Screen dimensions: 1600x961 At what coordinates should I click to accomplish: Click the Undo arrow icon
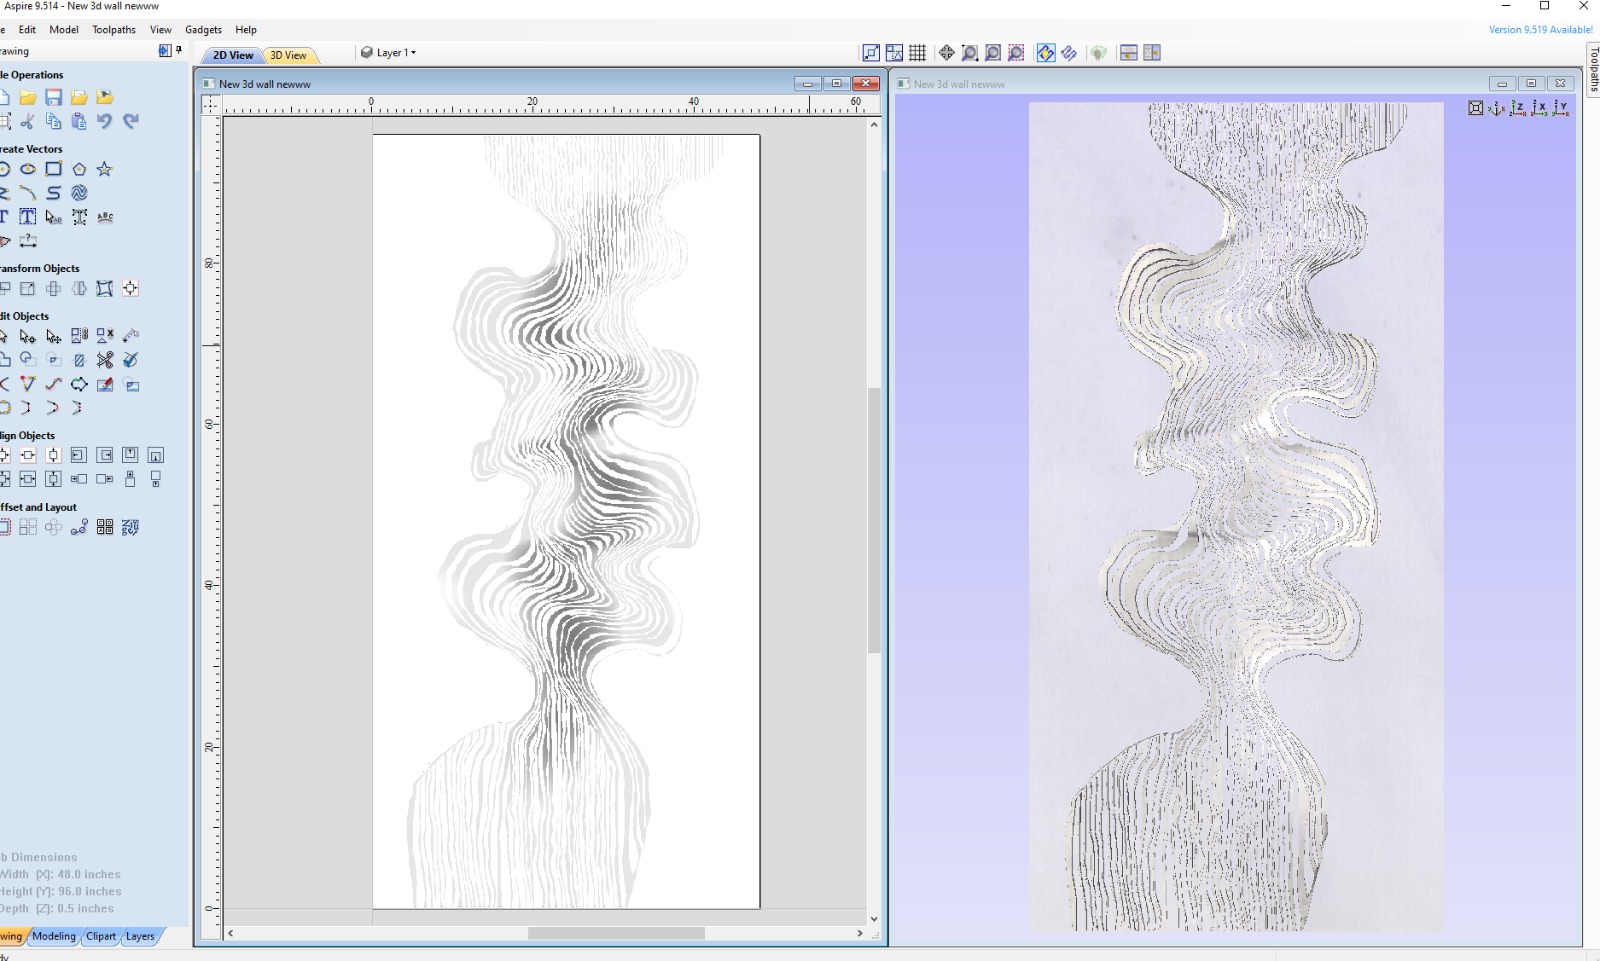(x=105, y=122)
